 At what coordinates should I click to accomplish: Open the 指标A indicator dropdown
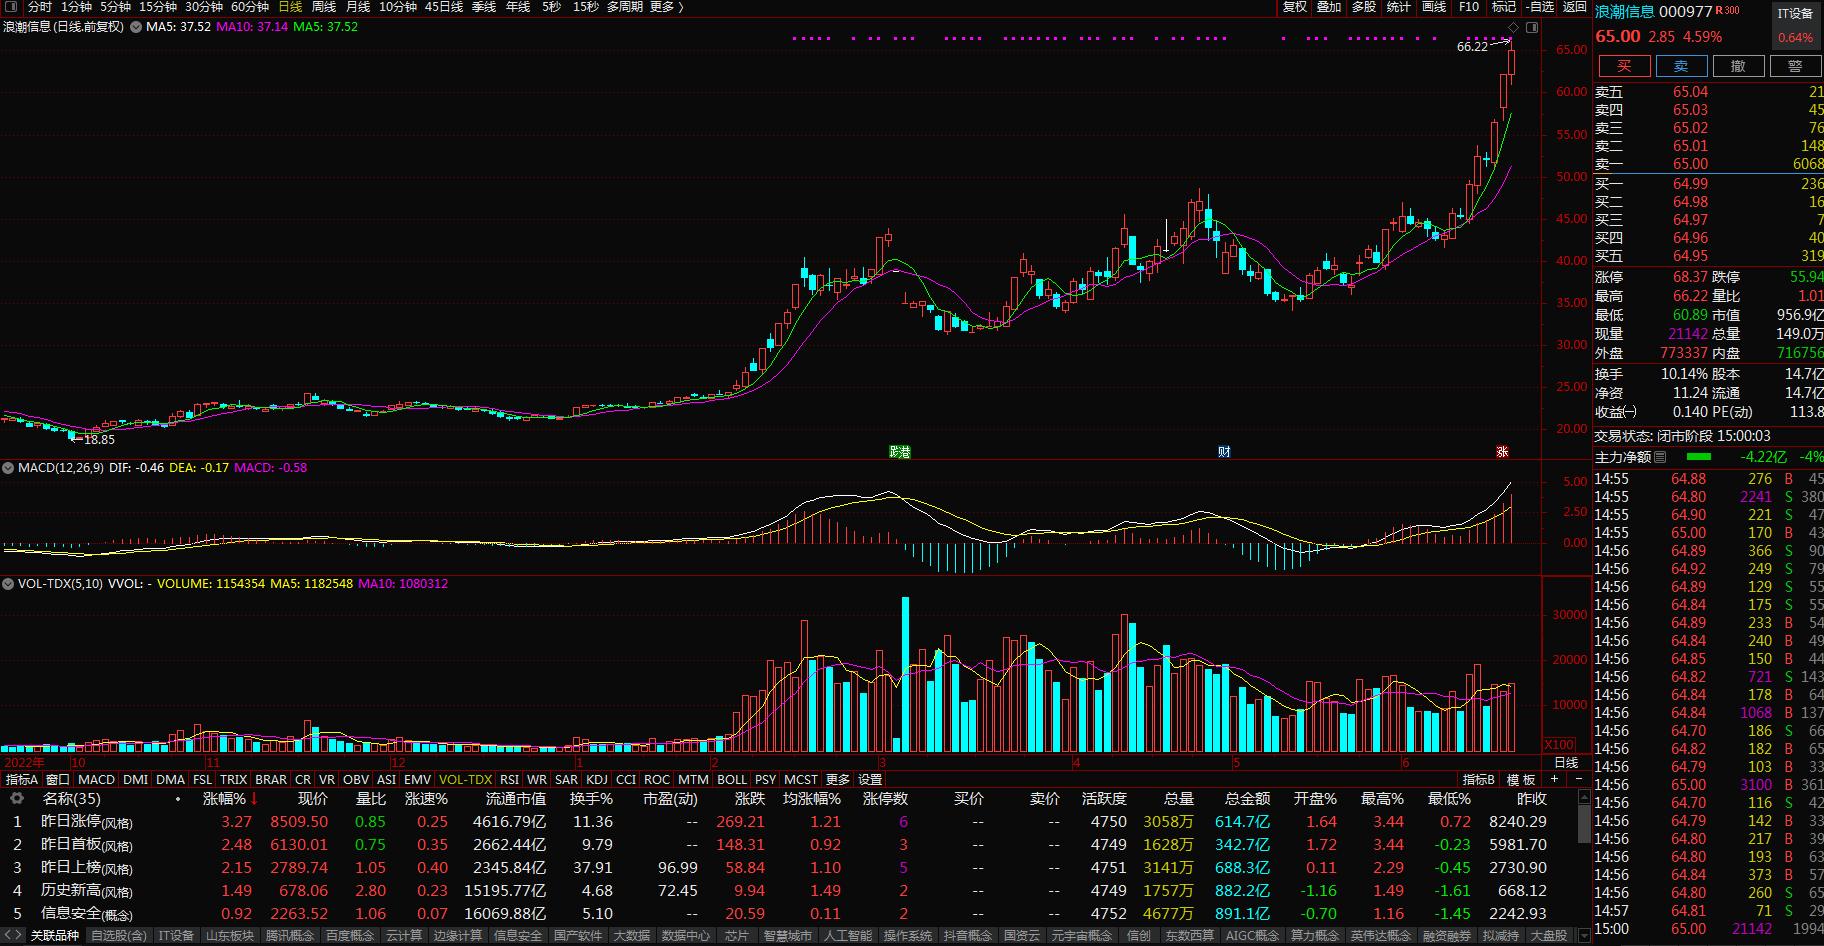tap(22, 779)
